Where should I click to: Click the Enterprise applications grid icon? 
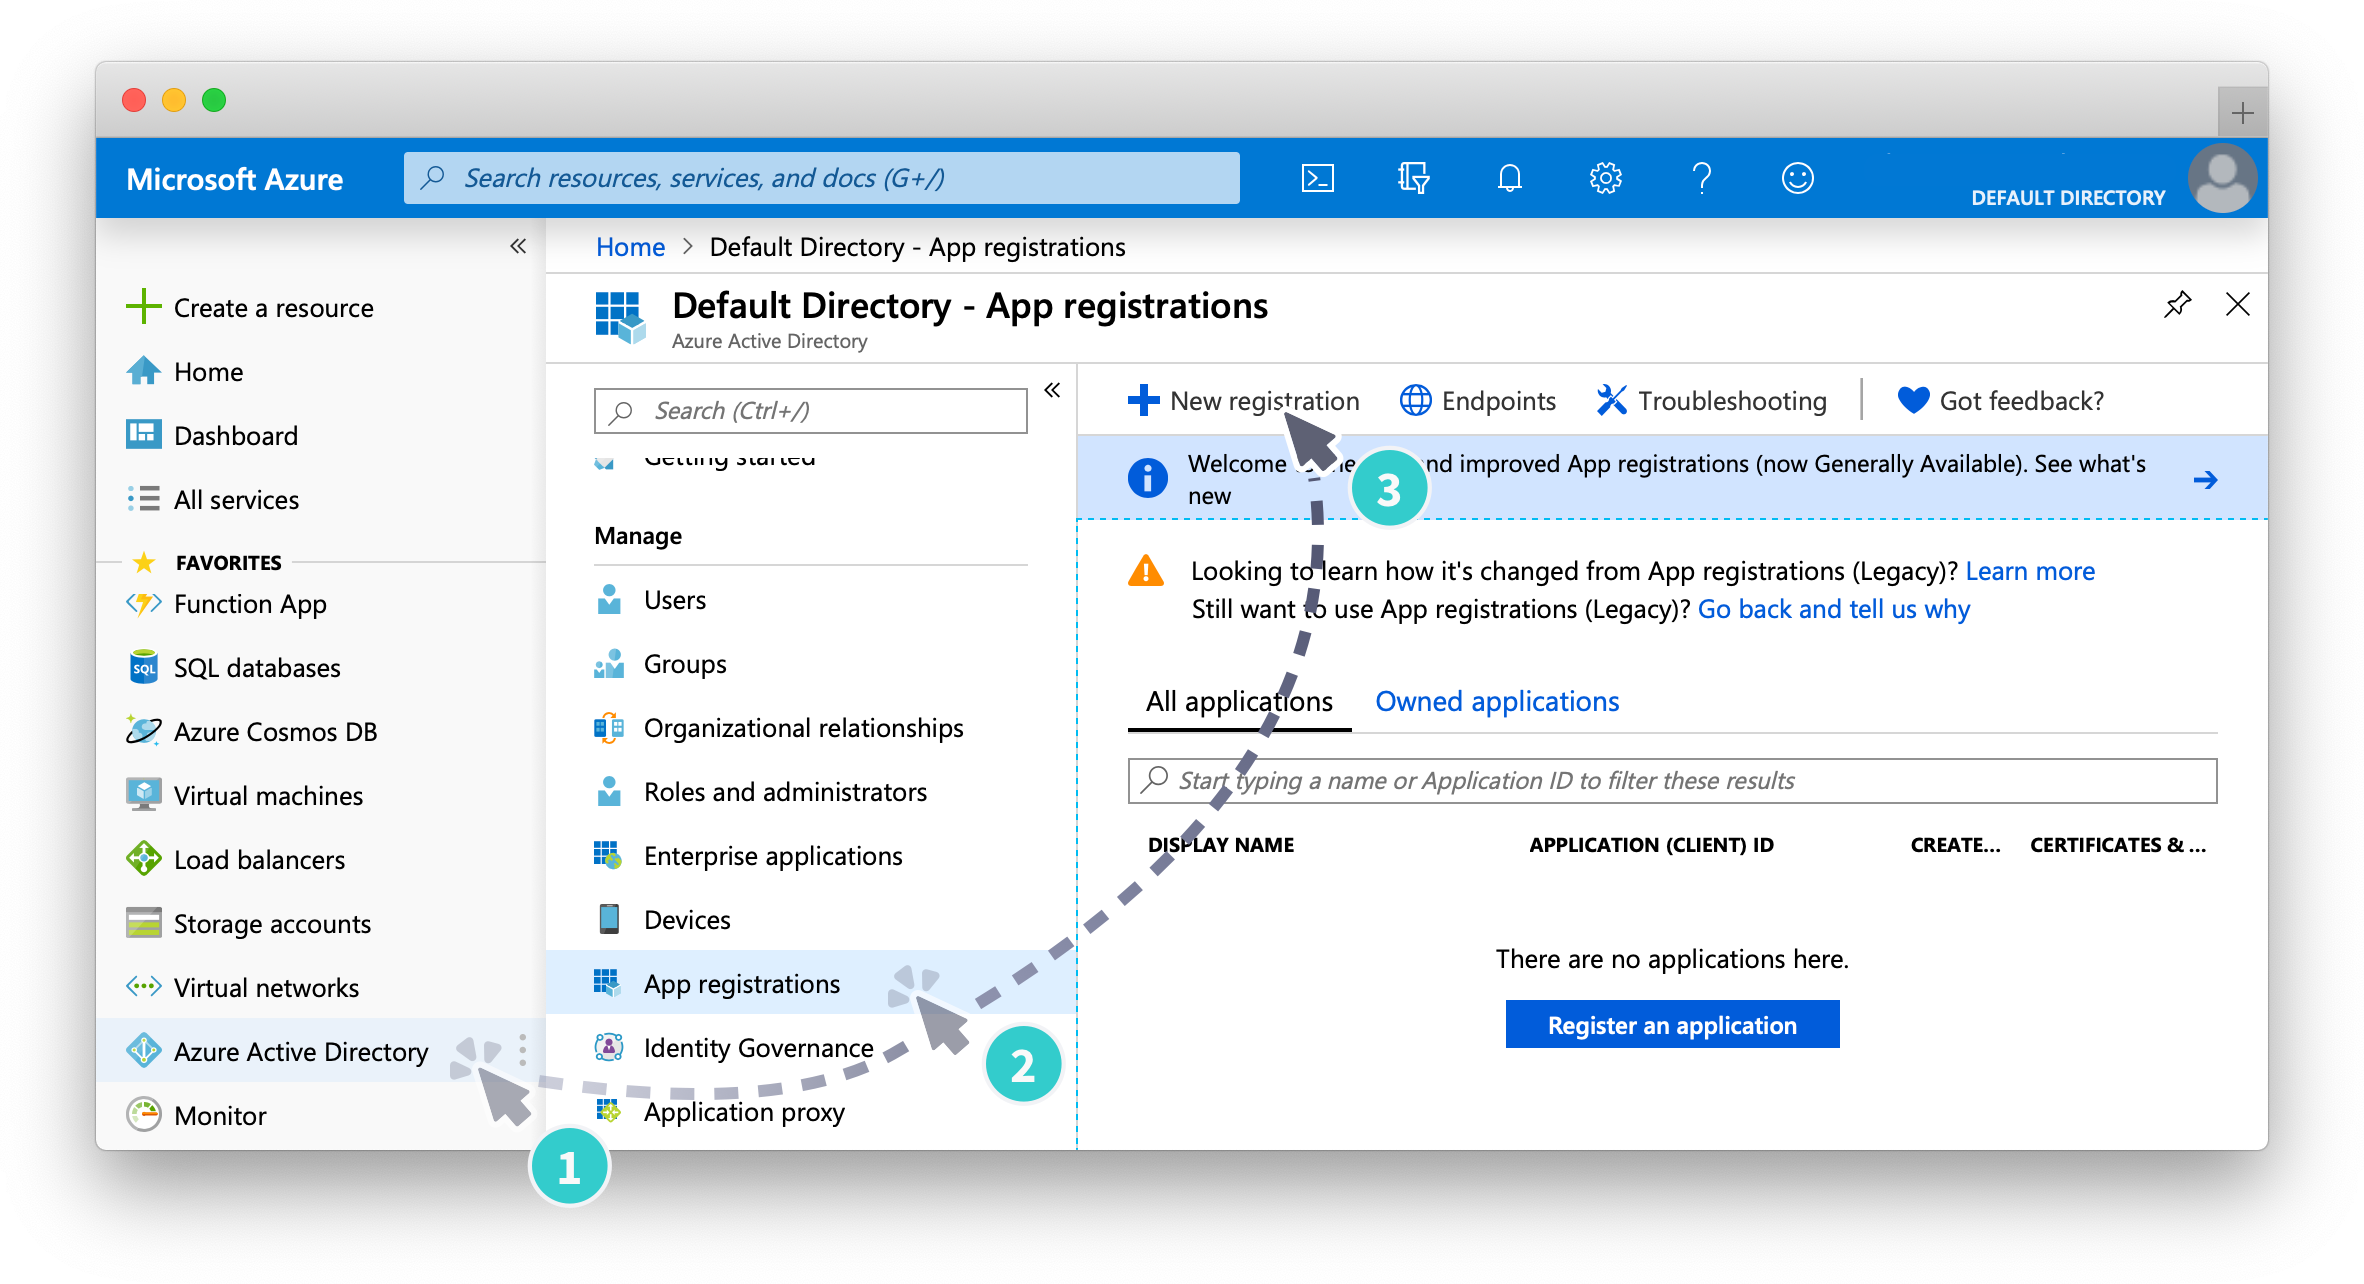tap(608, 855)
